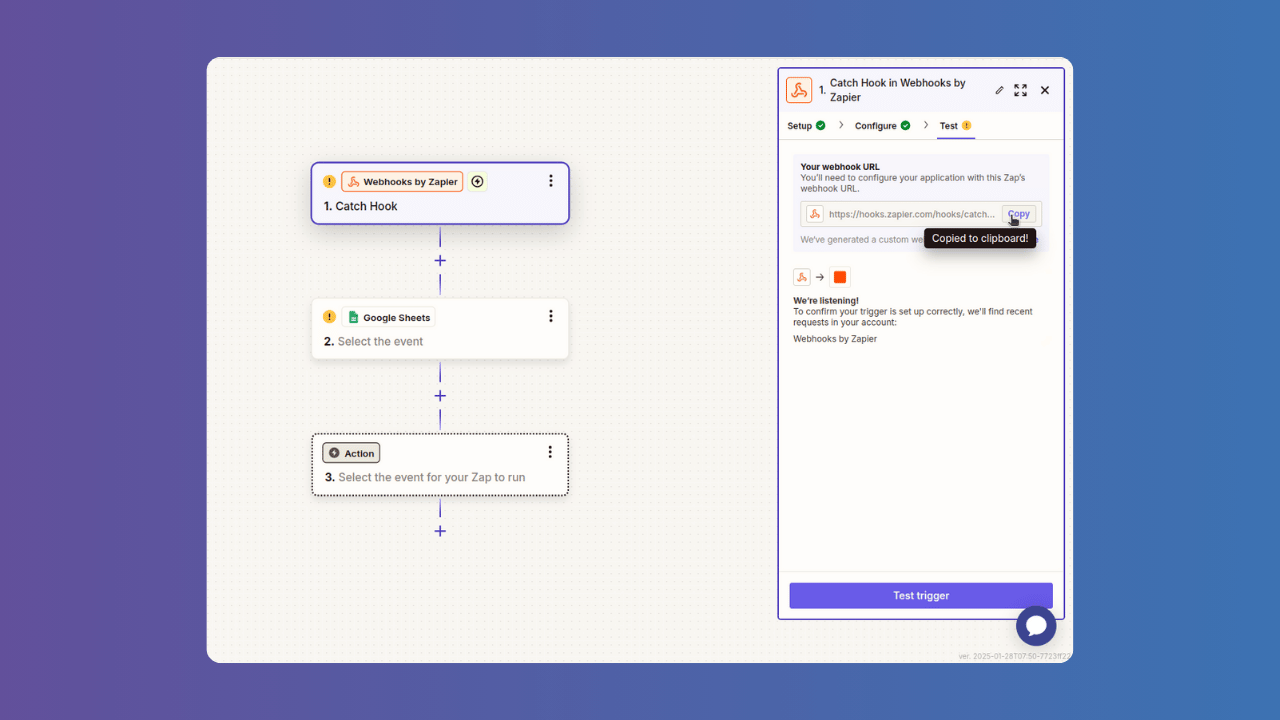
Task: Open three-dot menu on Google Sheets step
Action: click(550, 316)
